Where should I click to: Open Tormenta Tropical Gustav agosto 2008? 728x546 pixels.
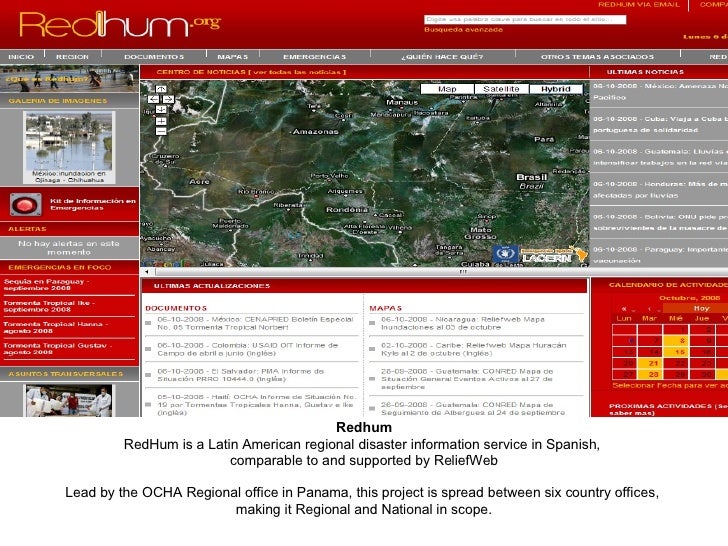[57, 349]
